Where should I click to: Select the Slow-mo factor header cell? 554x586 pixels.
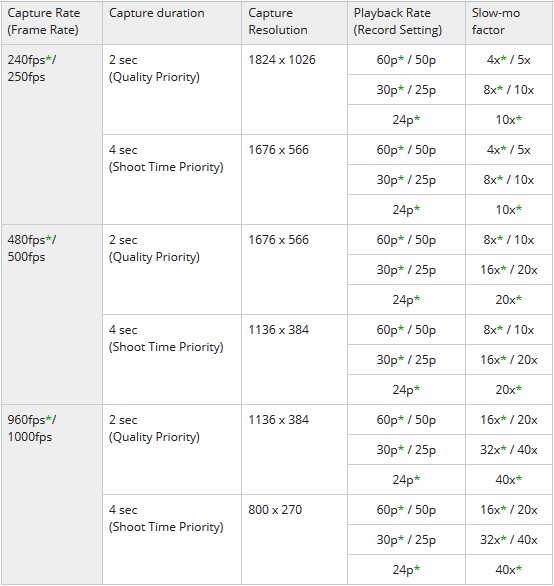pos(509,22)
